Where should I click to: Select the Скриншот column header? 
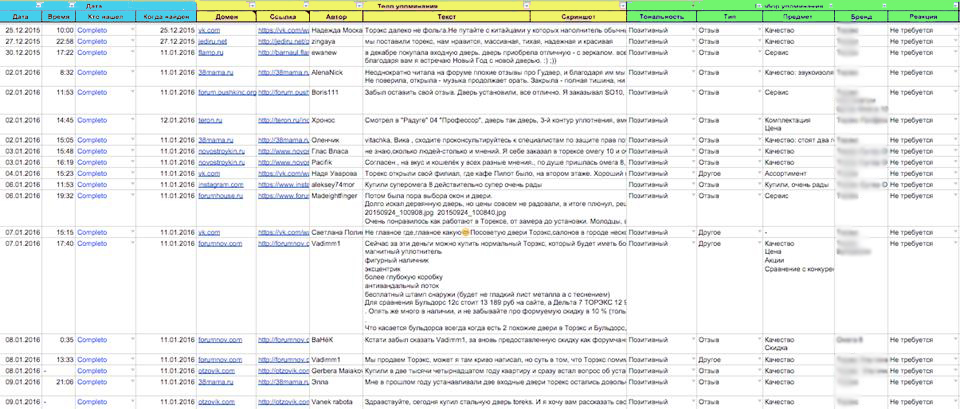[x=579, y=17]
